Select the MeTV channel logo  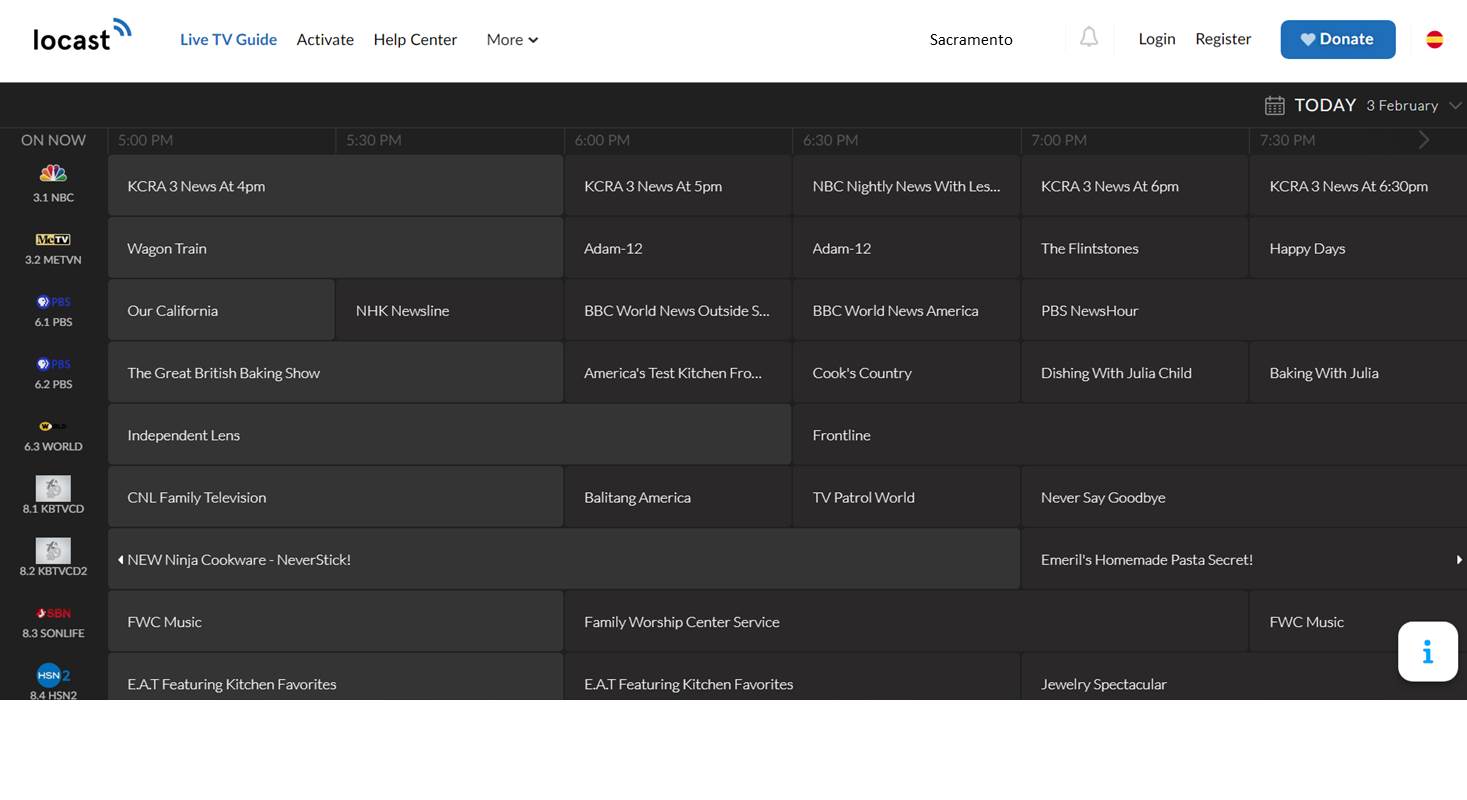click(x=53, y=240)
